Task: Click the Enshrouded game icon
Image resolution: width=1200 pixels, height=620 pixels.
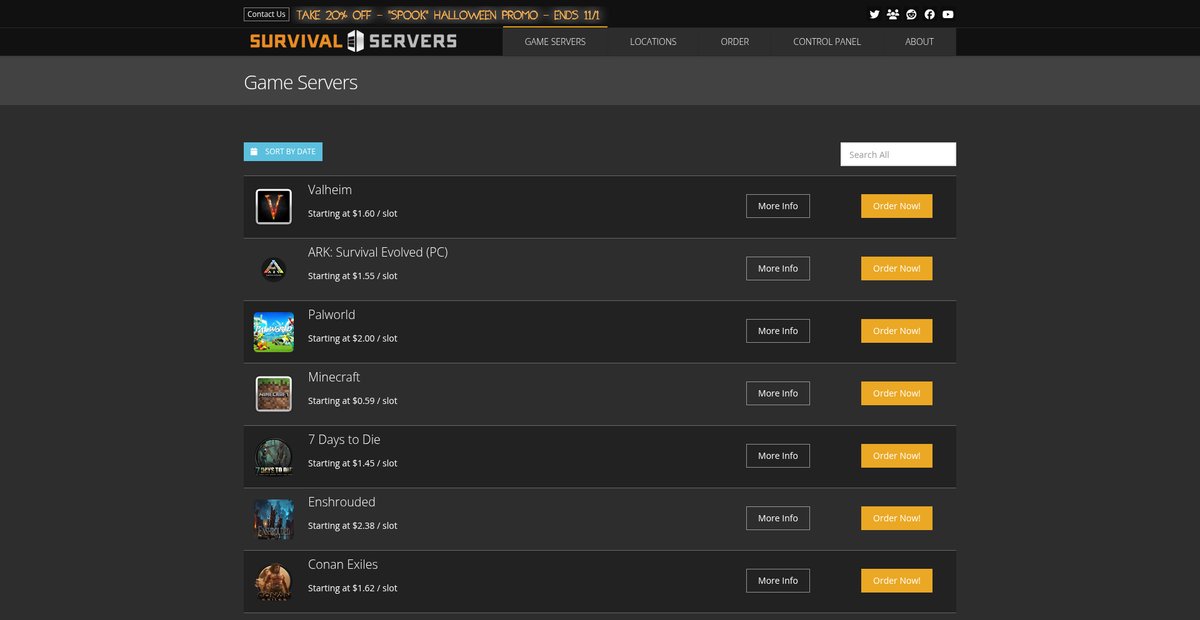Action: click(273, 519)
